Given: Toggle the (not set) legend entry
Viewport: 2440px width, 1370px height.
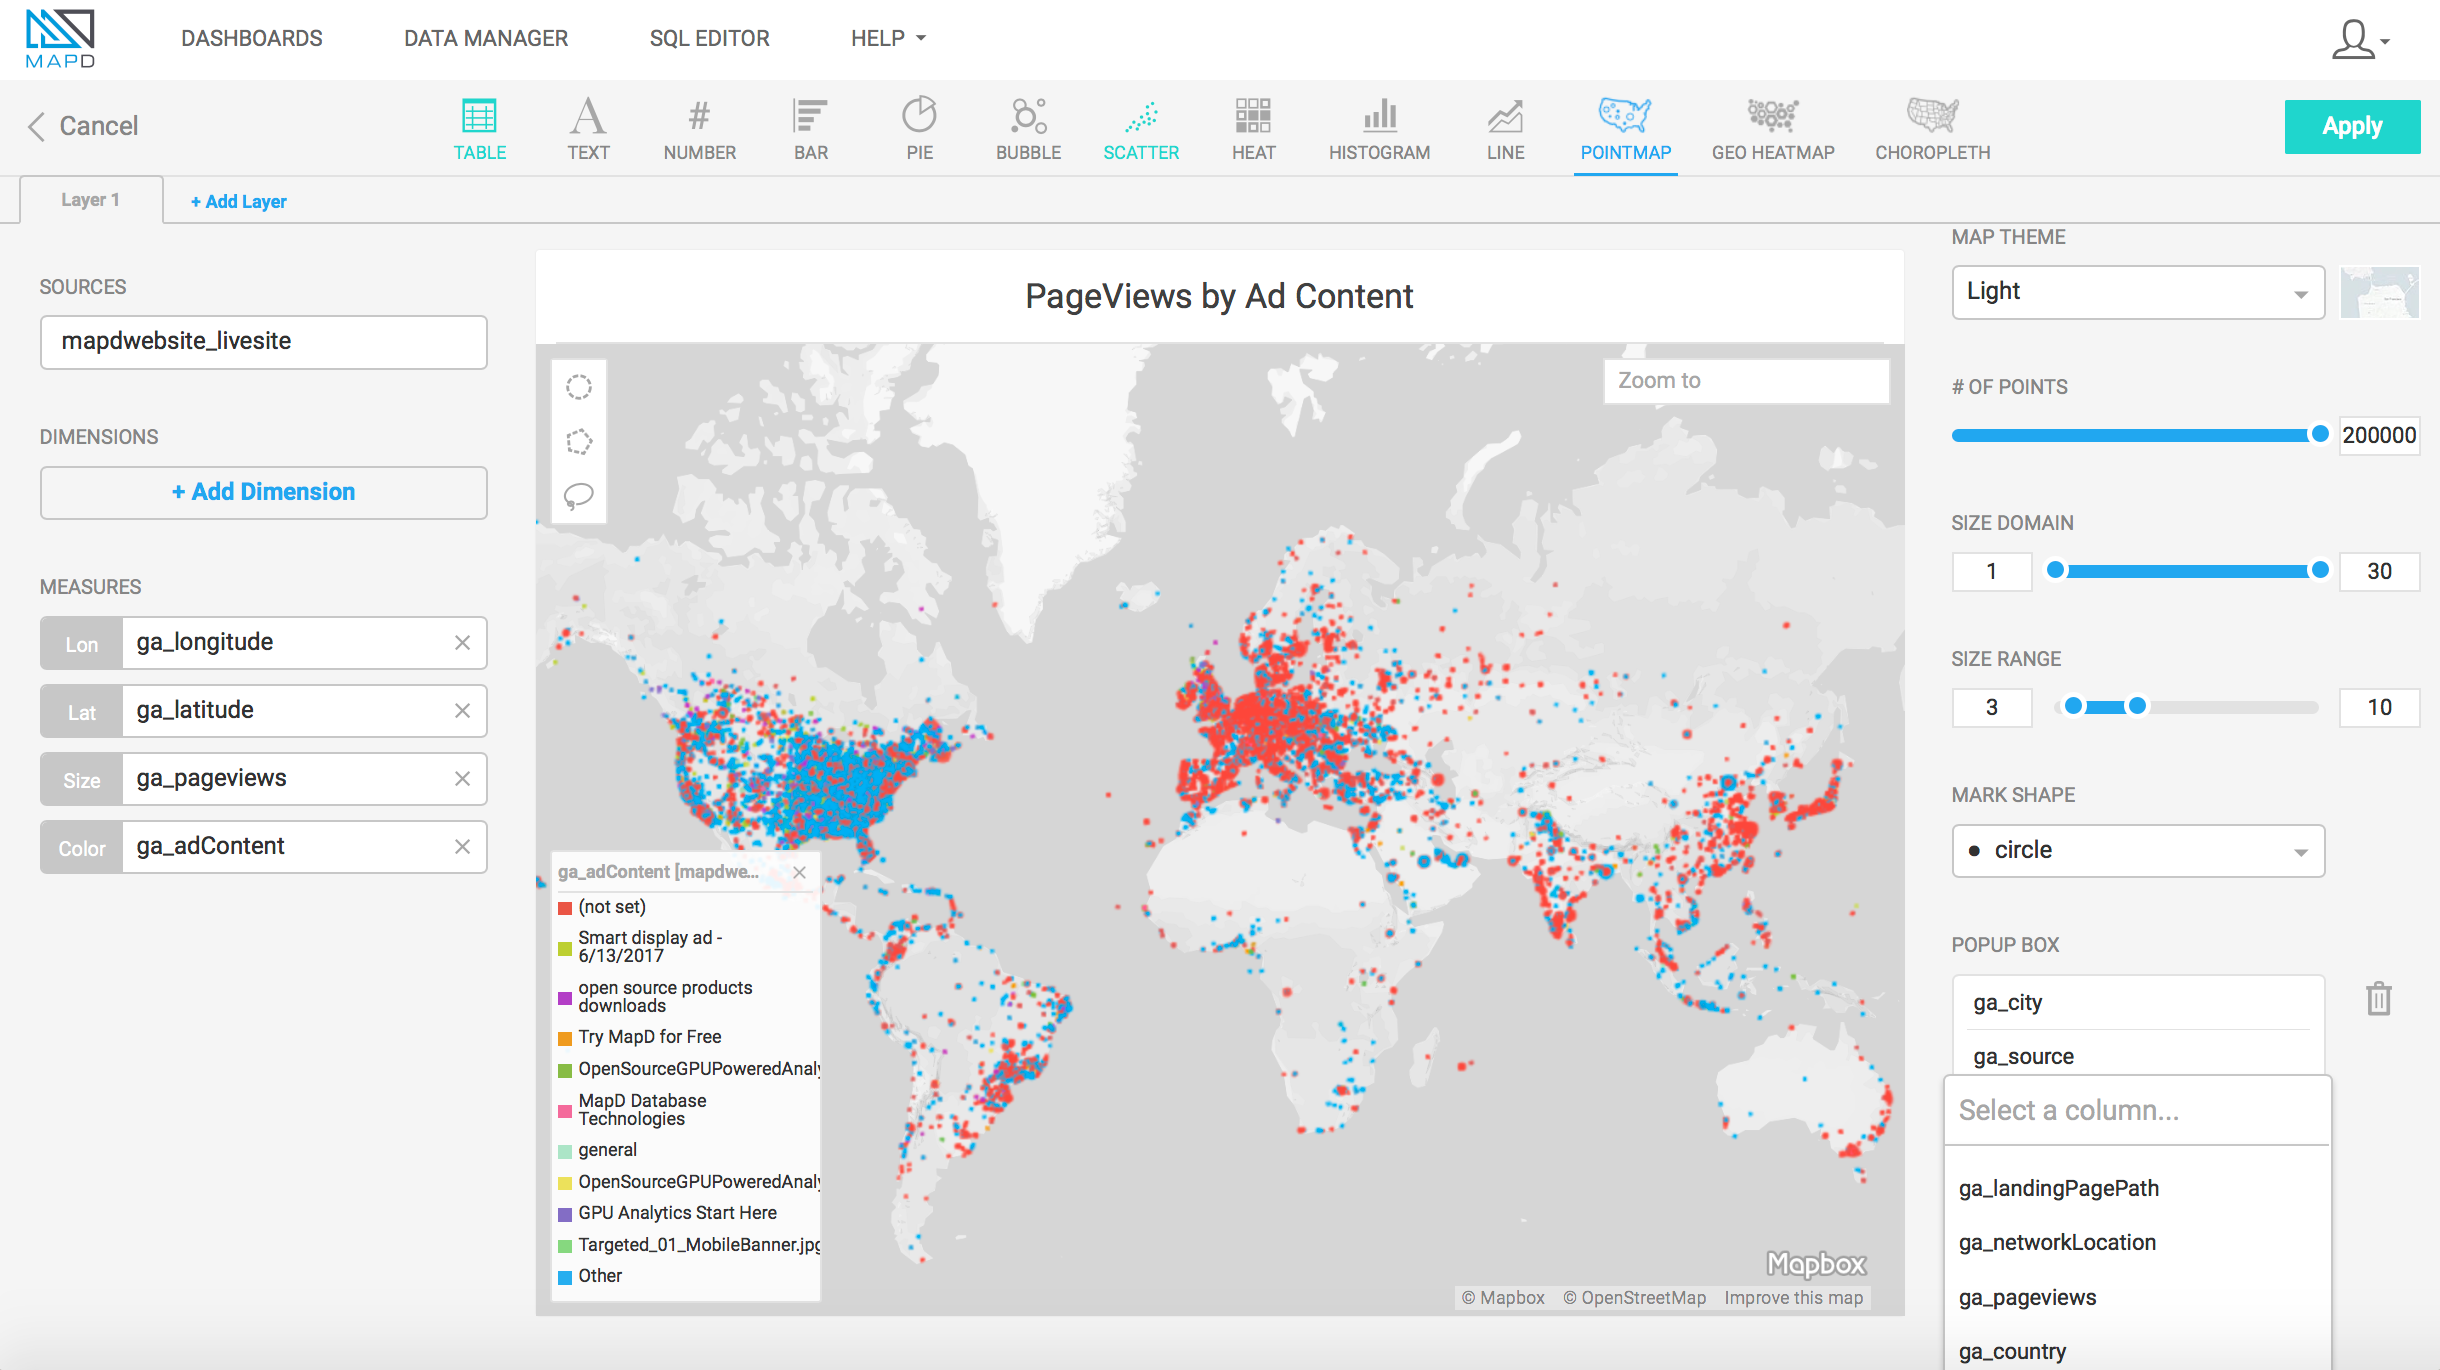Looking at the screenshot, I should point(611,907).
